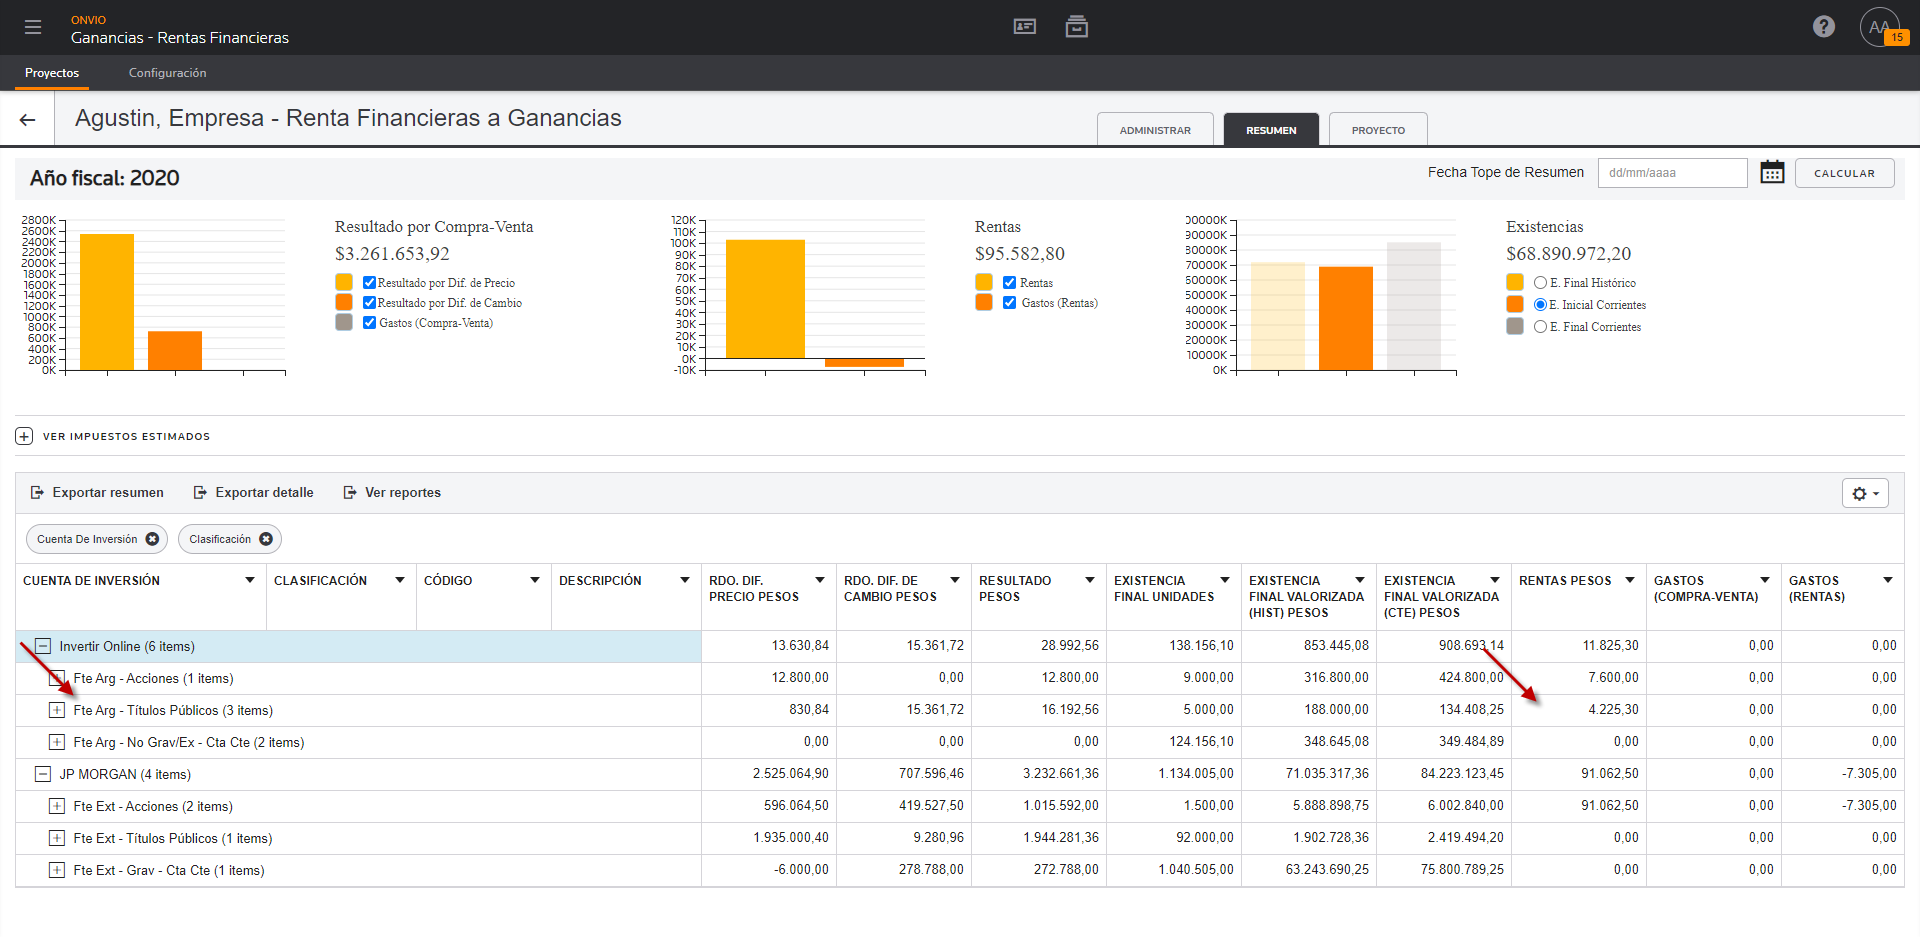Open Descripción column filter arrow
Screen dimensions: 1920x937
(x=685, y=580)
